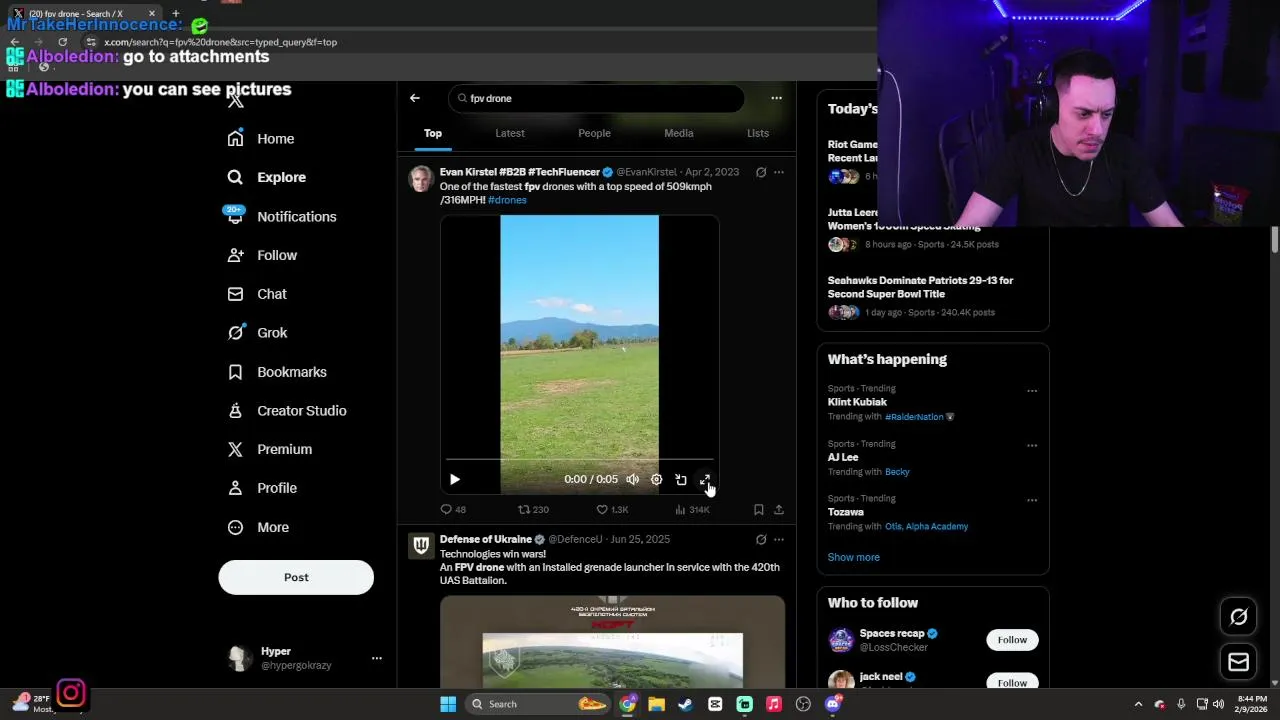This screenshot has height=720, width=1280.
Task: Open the #RaiderNation trending link
Action: click(914, 417)
